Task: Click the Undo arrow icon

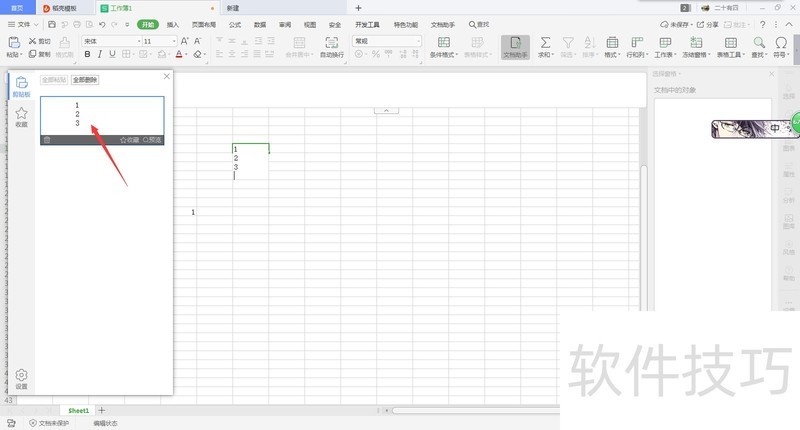Action: [x=102, y=24]
